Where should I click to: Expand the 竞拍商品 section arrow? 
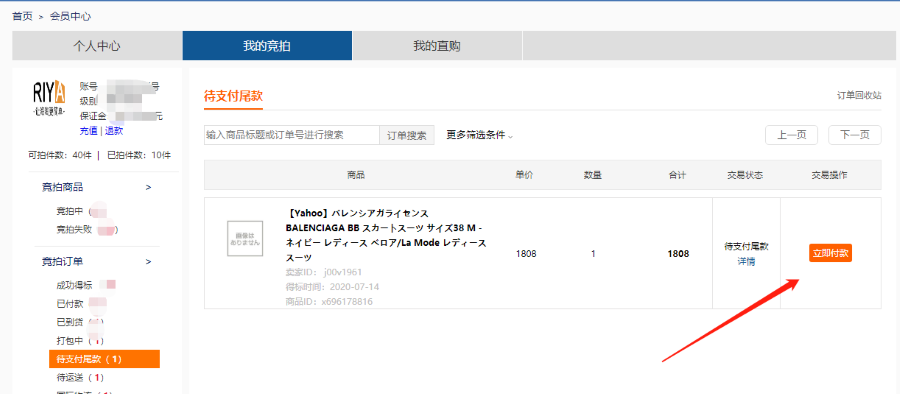[148, 187]
